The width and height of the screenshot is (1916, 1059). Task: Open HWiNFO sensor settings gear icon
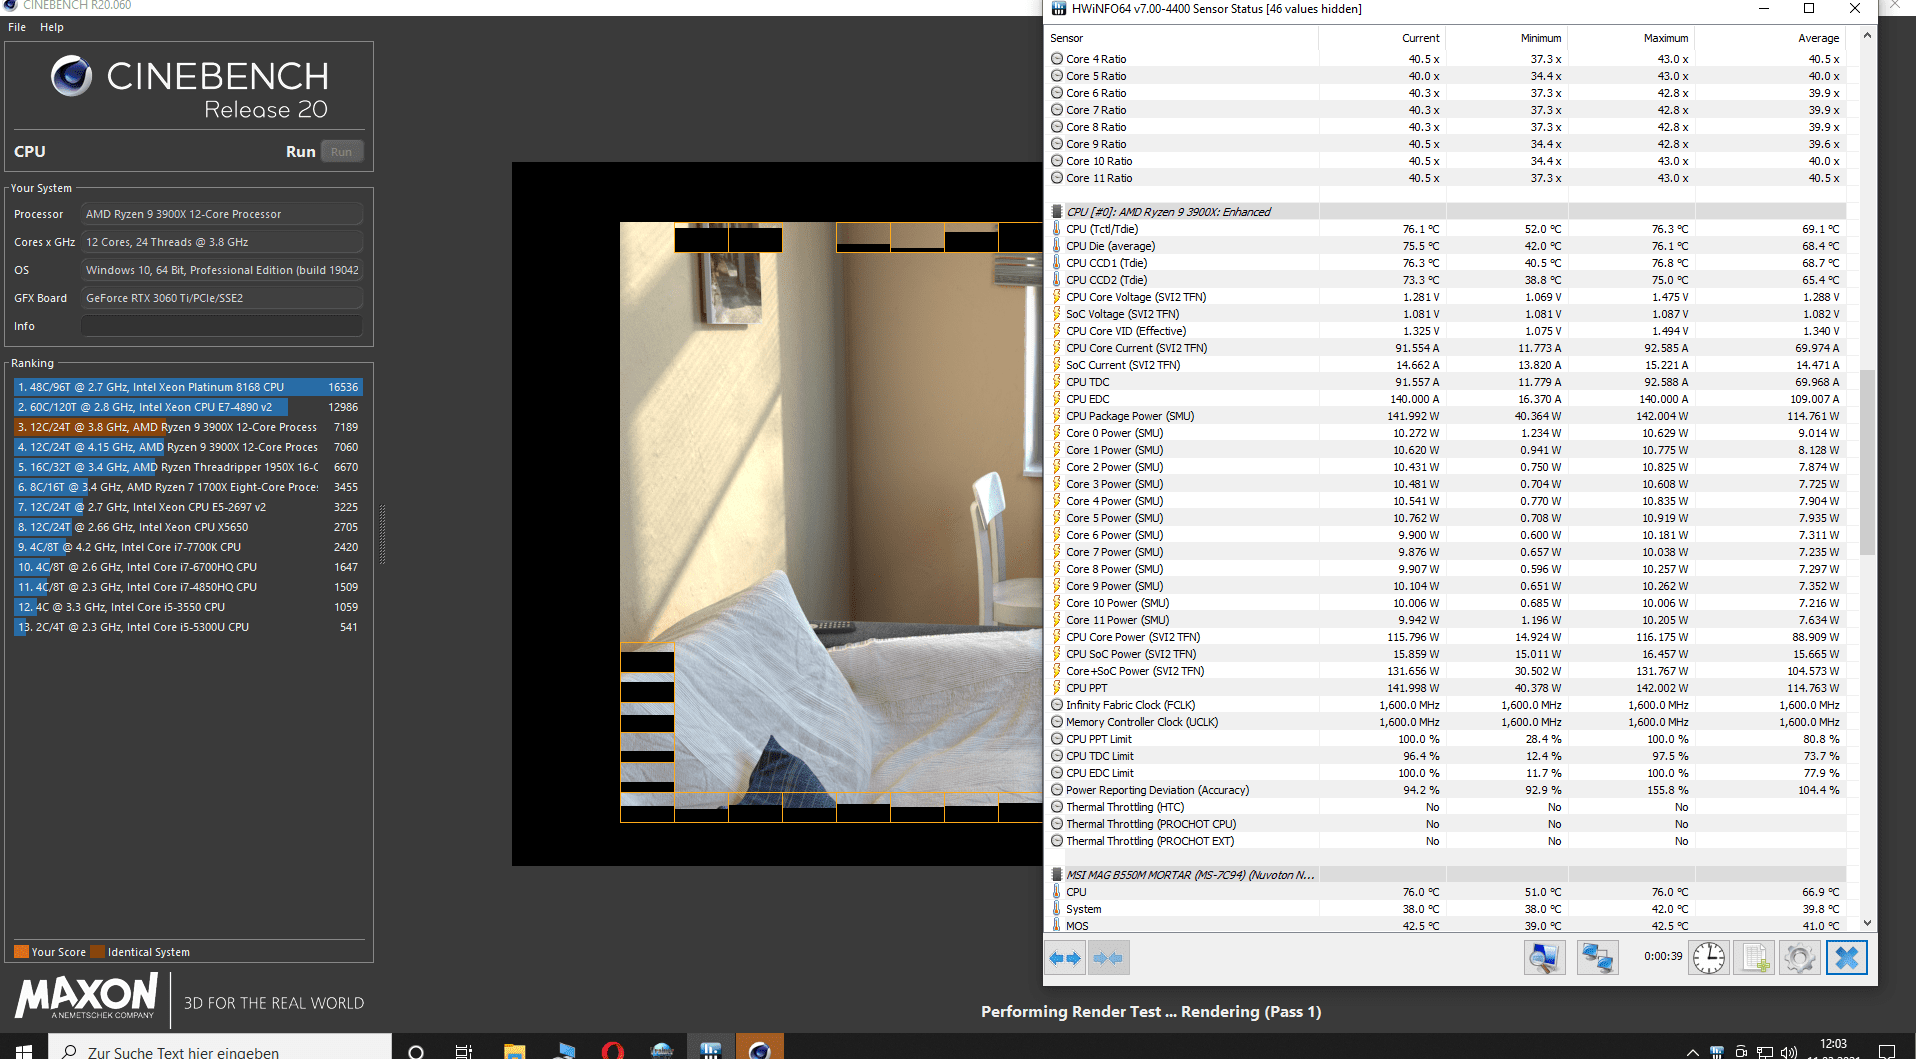pos(1799,958)
